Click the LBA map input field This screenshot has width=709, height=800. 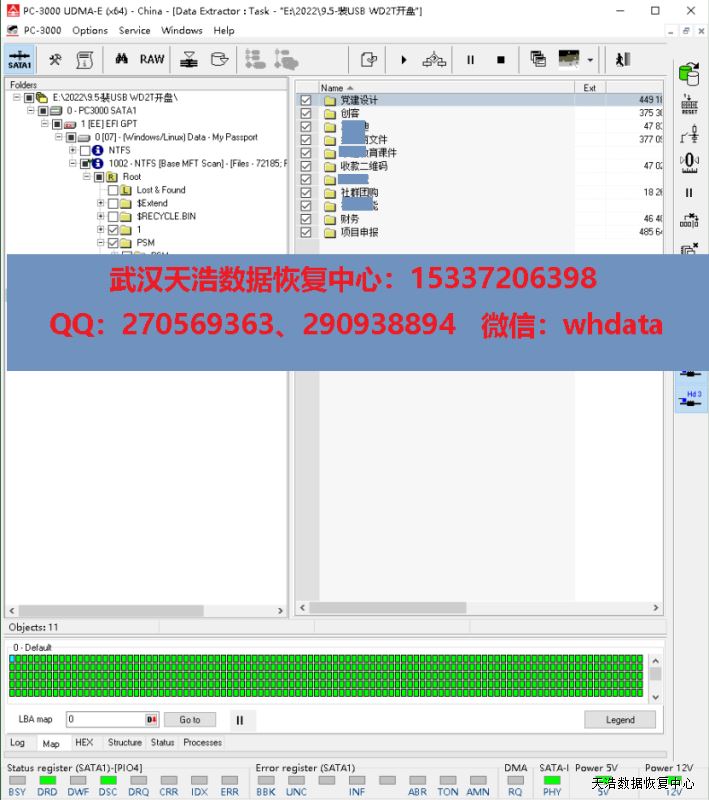tap(105, 719)
